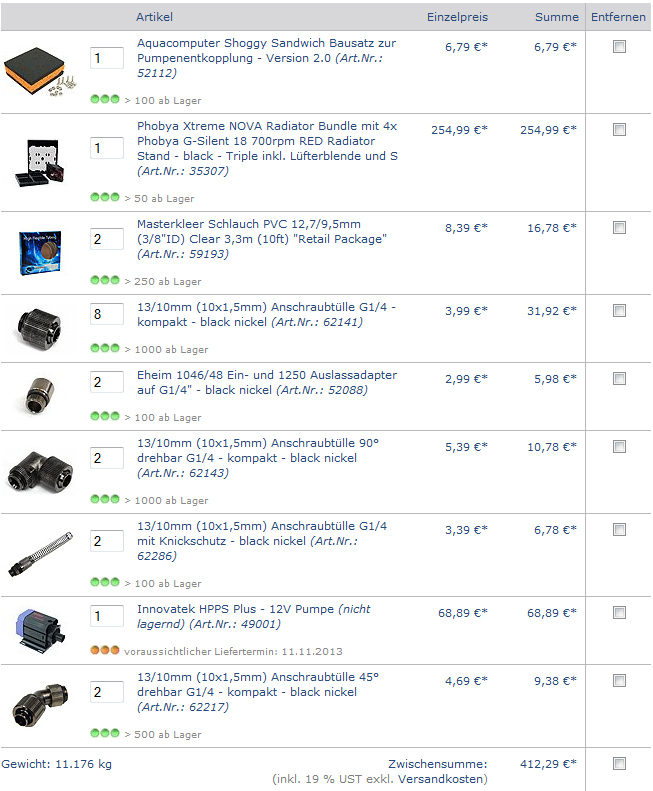Open the Shoggy Sandwich product thumbnail
This screenshot has height=791, width=653.
point(39,71)
